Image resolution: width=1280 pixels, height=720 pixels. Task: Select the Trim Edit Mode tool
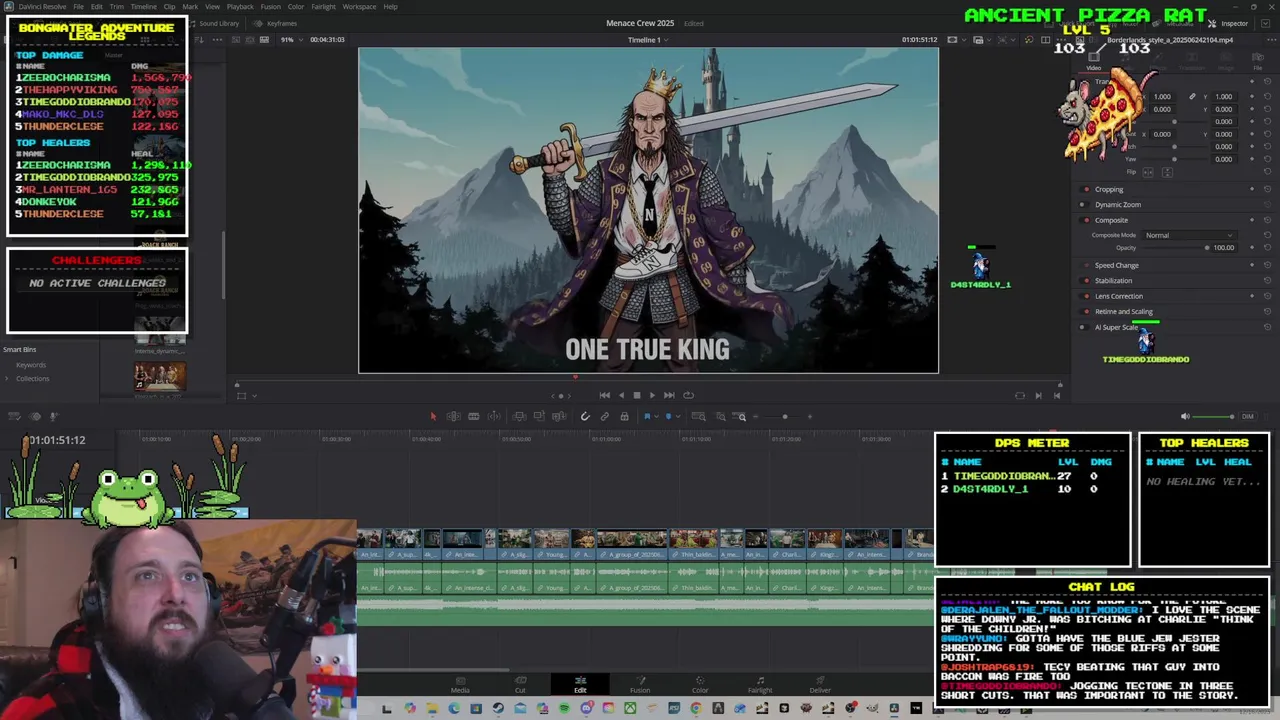click(453, 416)
